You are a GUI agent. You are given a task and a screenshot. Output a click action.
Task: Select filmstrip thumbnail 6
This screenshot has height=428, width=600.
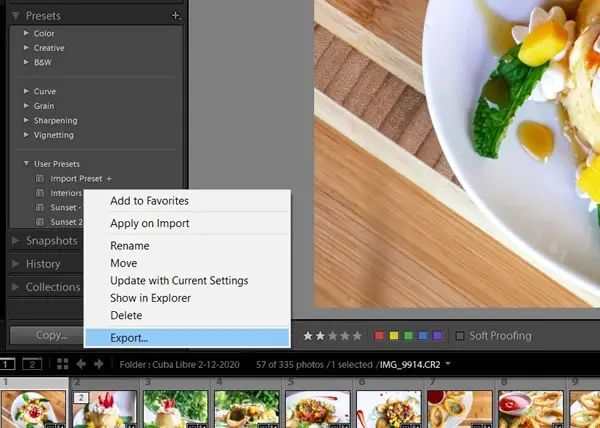(389, 409)
